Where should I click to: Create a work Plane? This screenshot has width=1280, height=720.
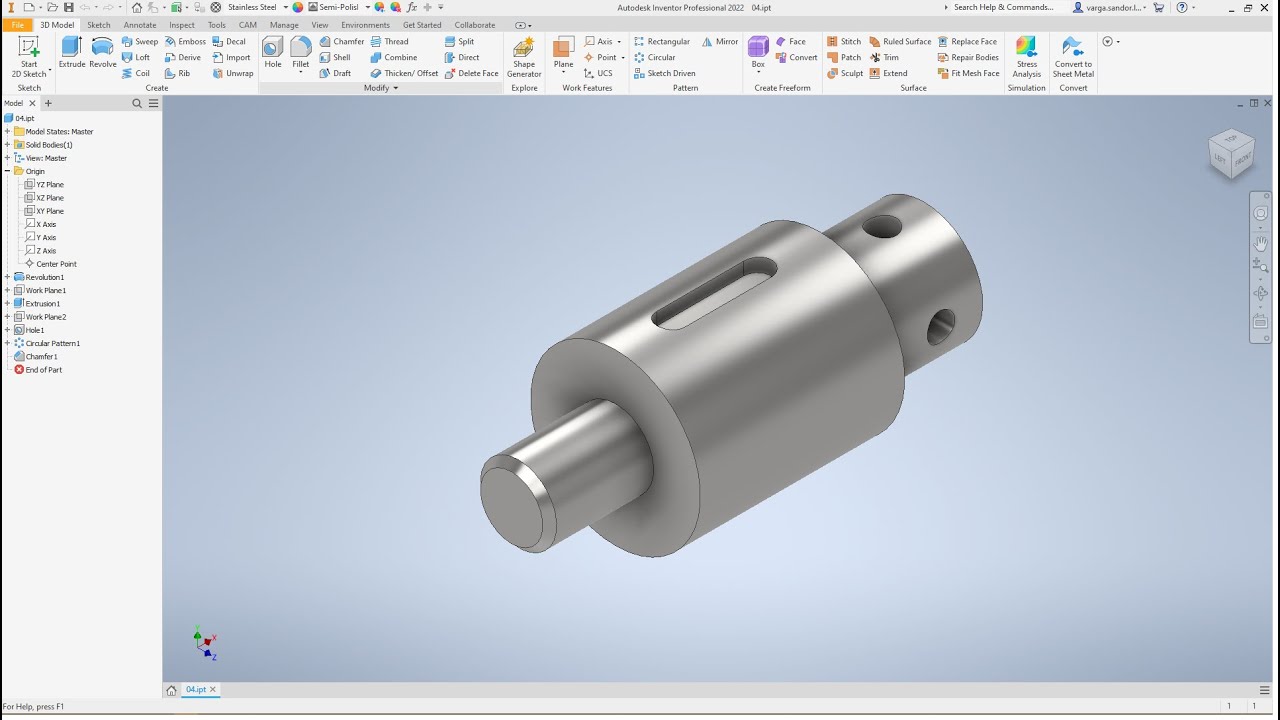click(x=564, y=55)
